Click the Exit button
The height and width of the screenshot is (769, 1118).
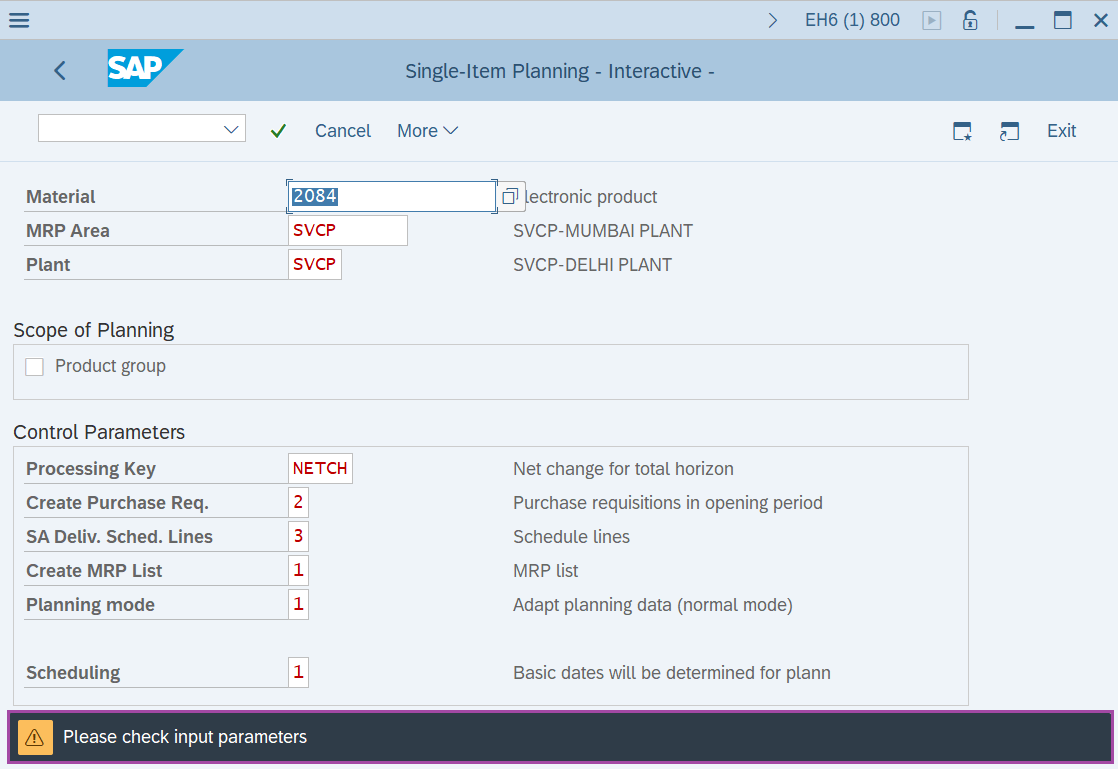pos(1061,131)
